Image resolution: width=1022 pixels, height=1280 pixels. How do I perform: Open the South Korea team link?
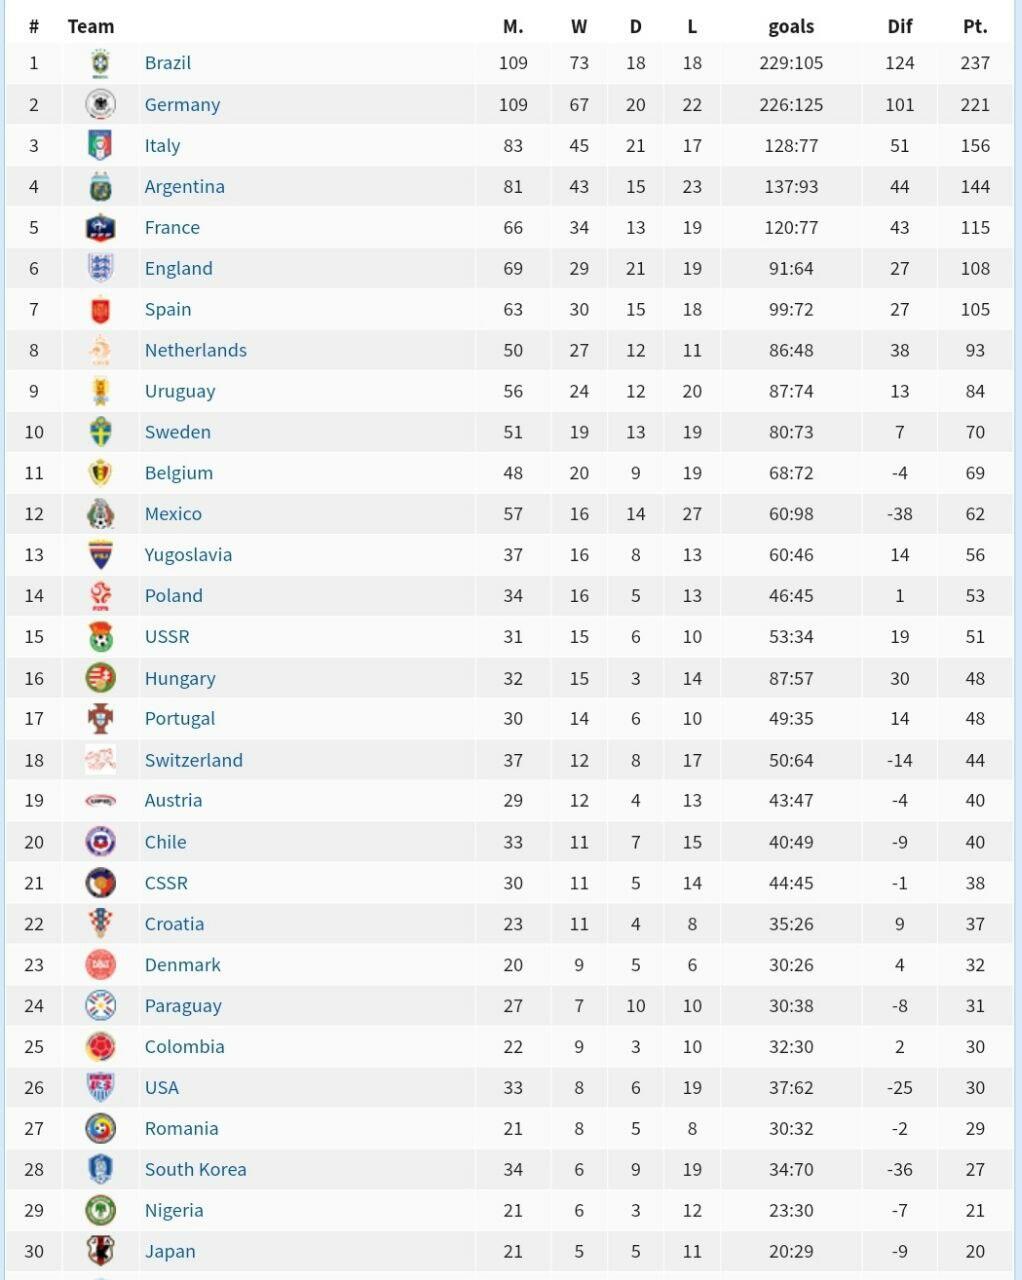196,1169
